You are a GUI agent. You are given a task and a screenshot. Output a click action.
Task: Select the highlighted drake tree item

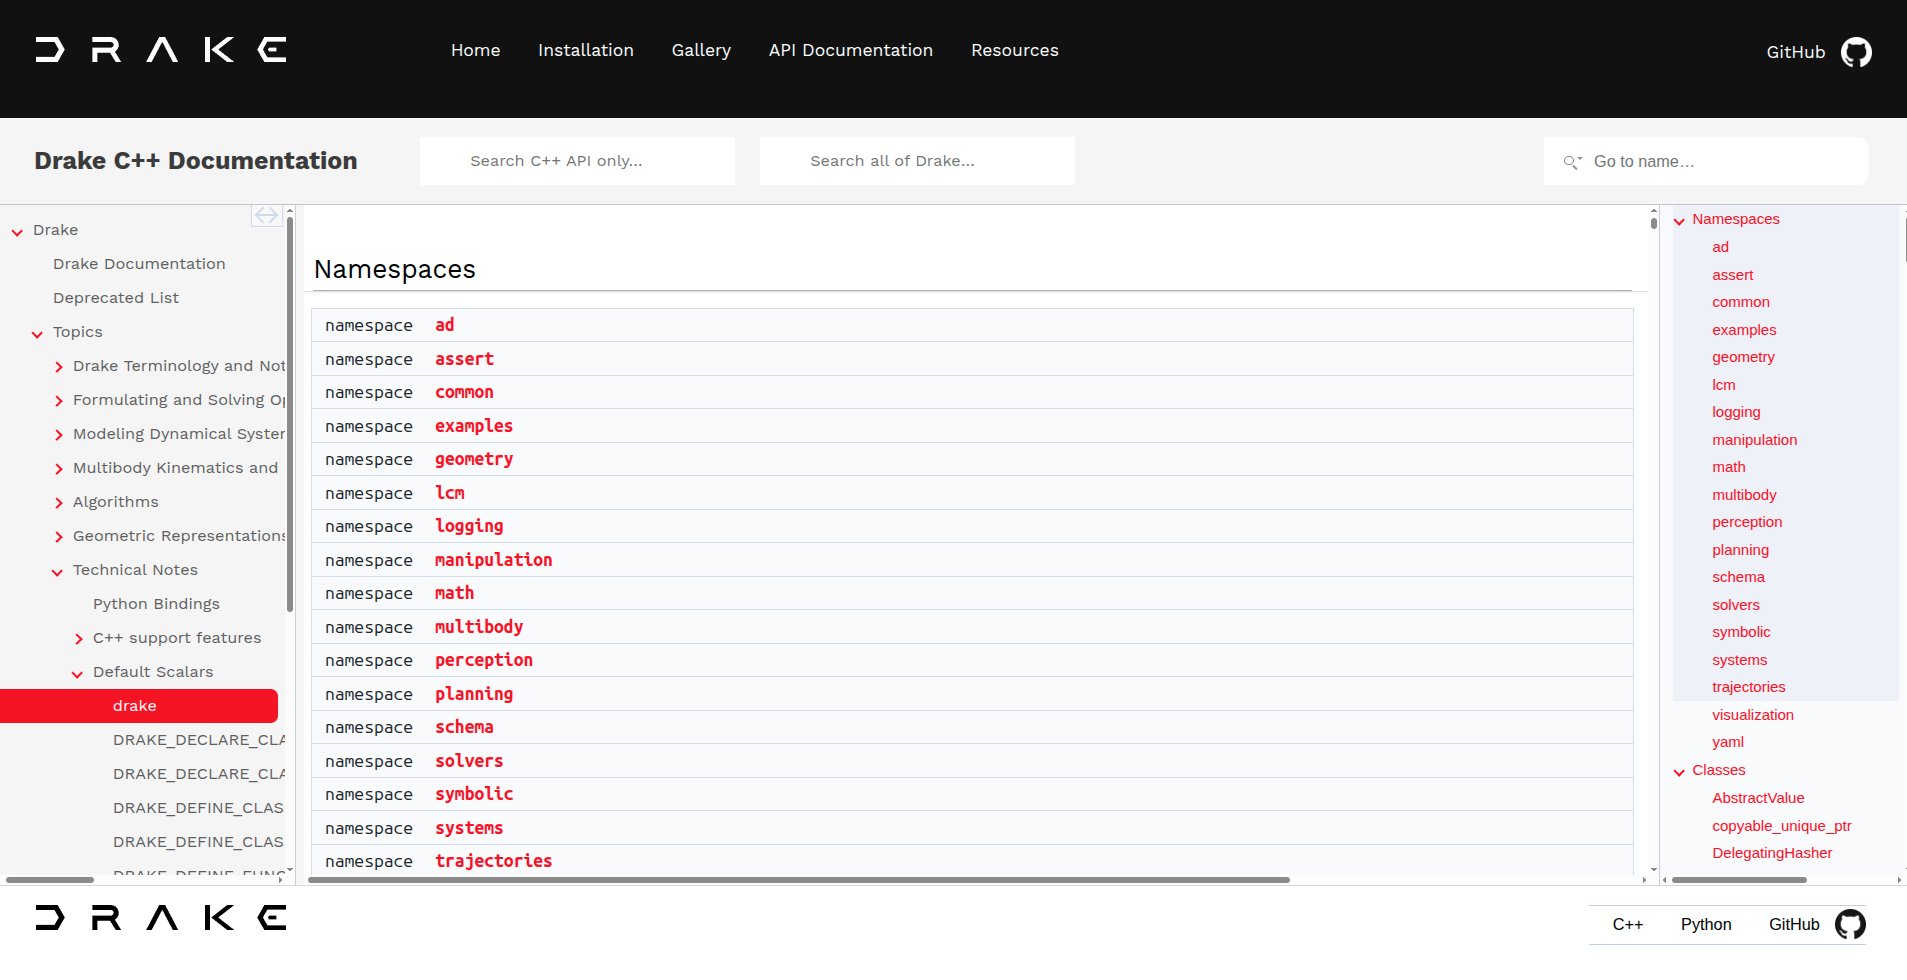coord(139,706)
